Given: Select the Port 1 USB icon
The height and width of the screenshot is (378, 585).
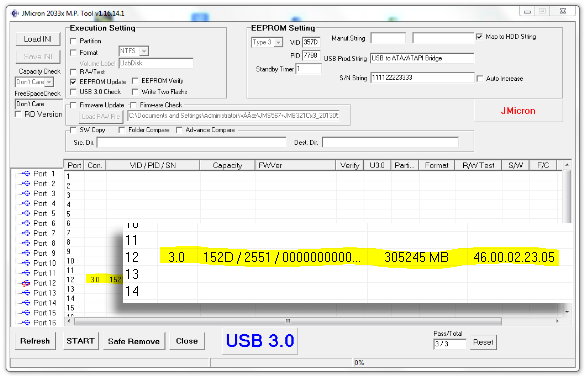Looking at the screenshot, I should [x=25, y=174].
